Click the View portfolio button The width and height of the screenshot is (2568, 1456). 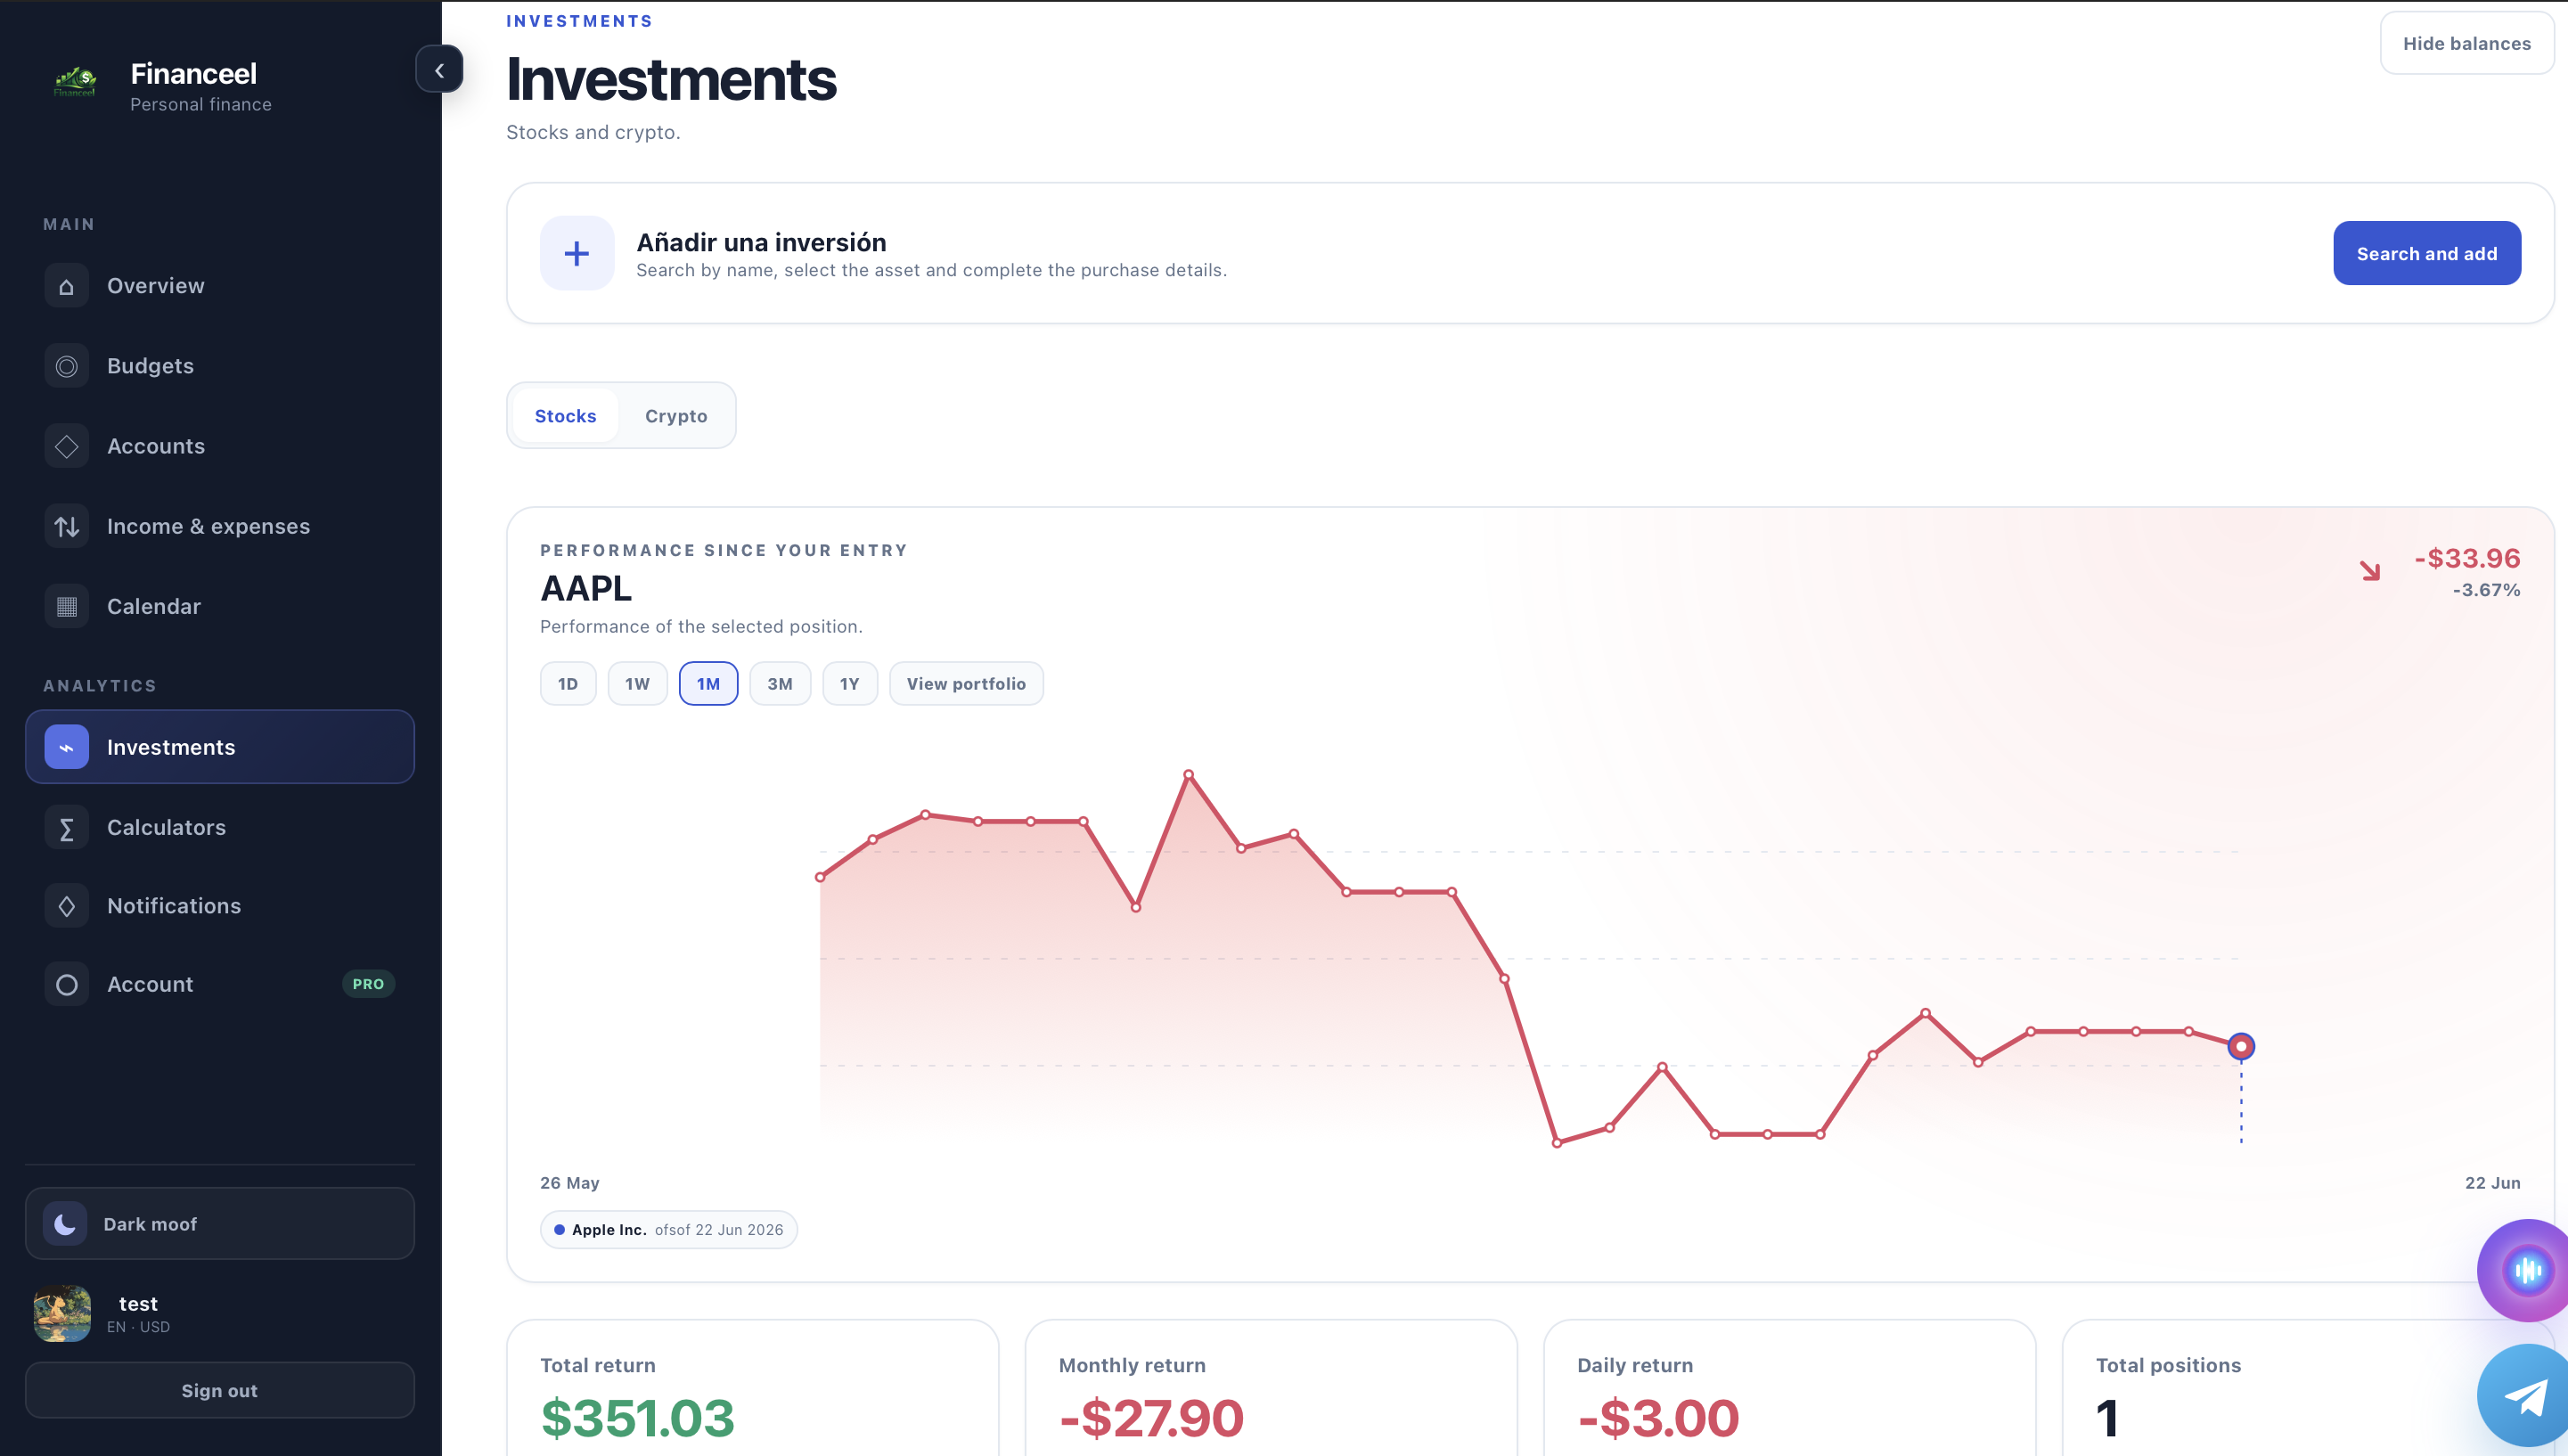(x=966, y=684)
